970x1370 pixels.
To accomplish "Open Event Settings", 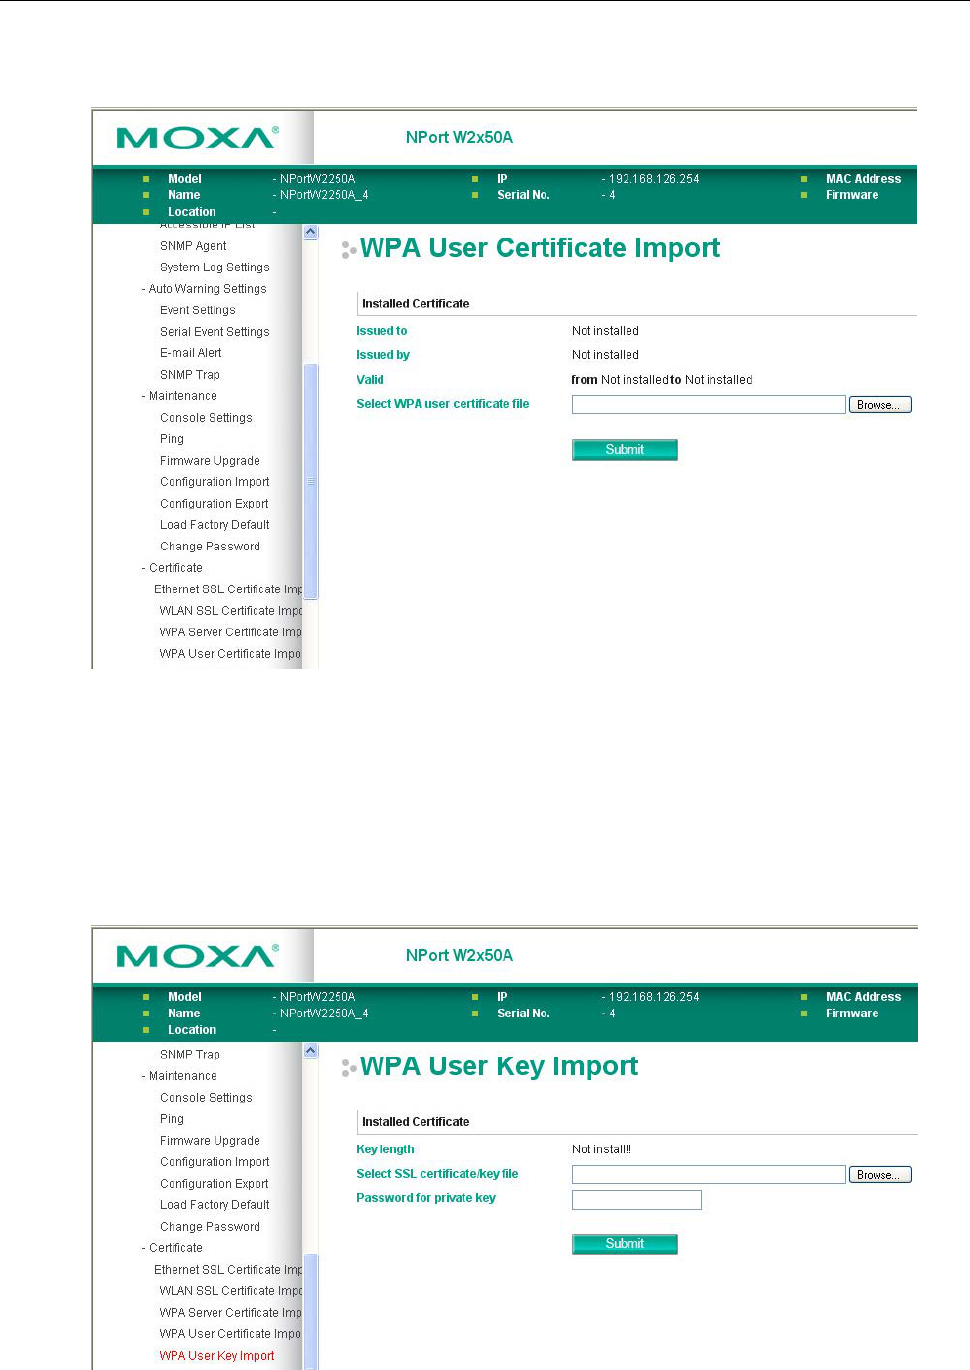I will (x=198, y=310).
